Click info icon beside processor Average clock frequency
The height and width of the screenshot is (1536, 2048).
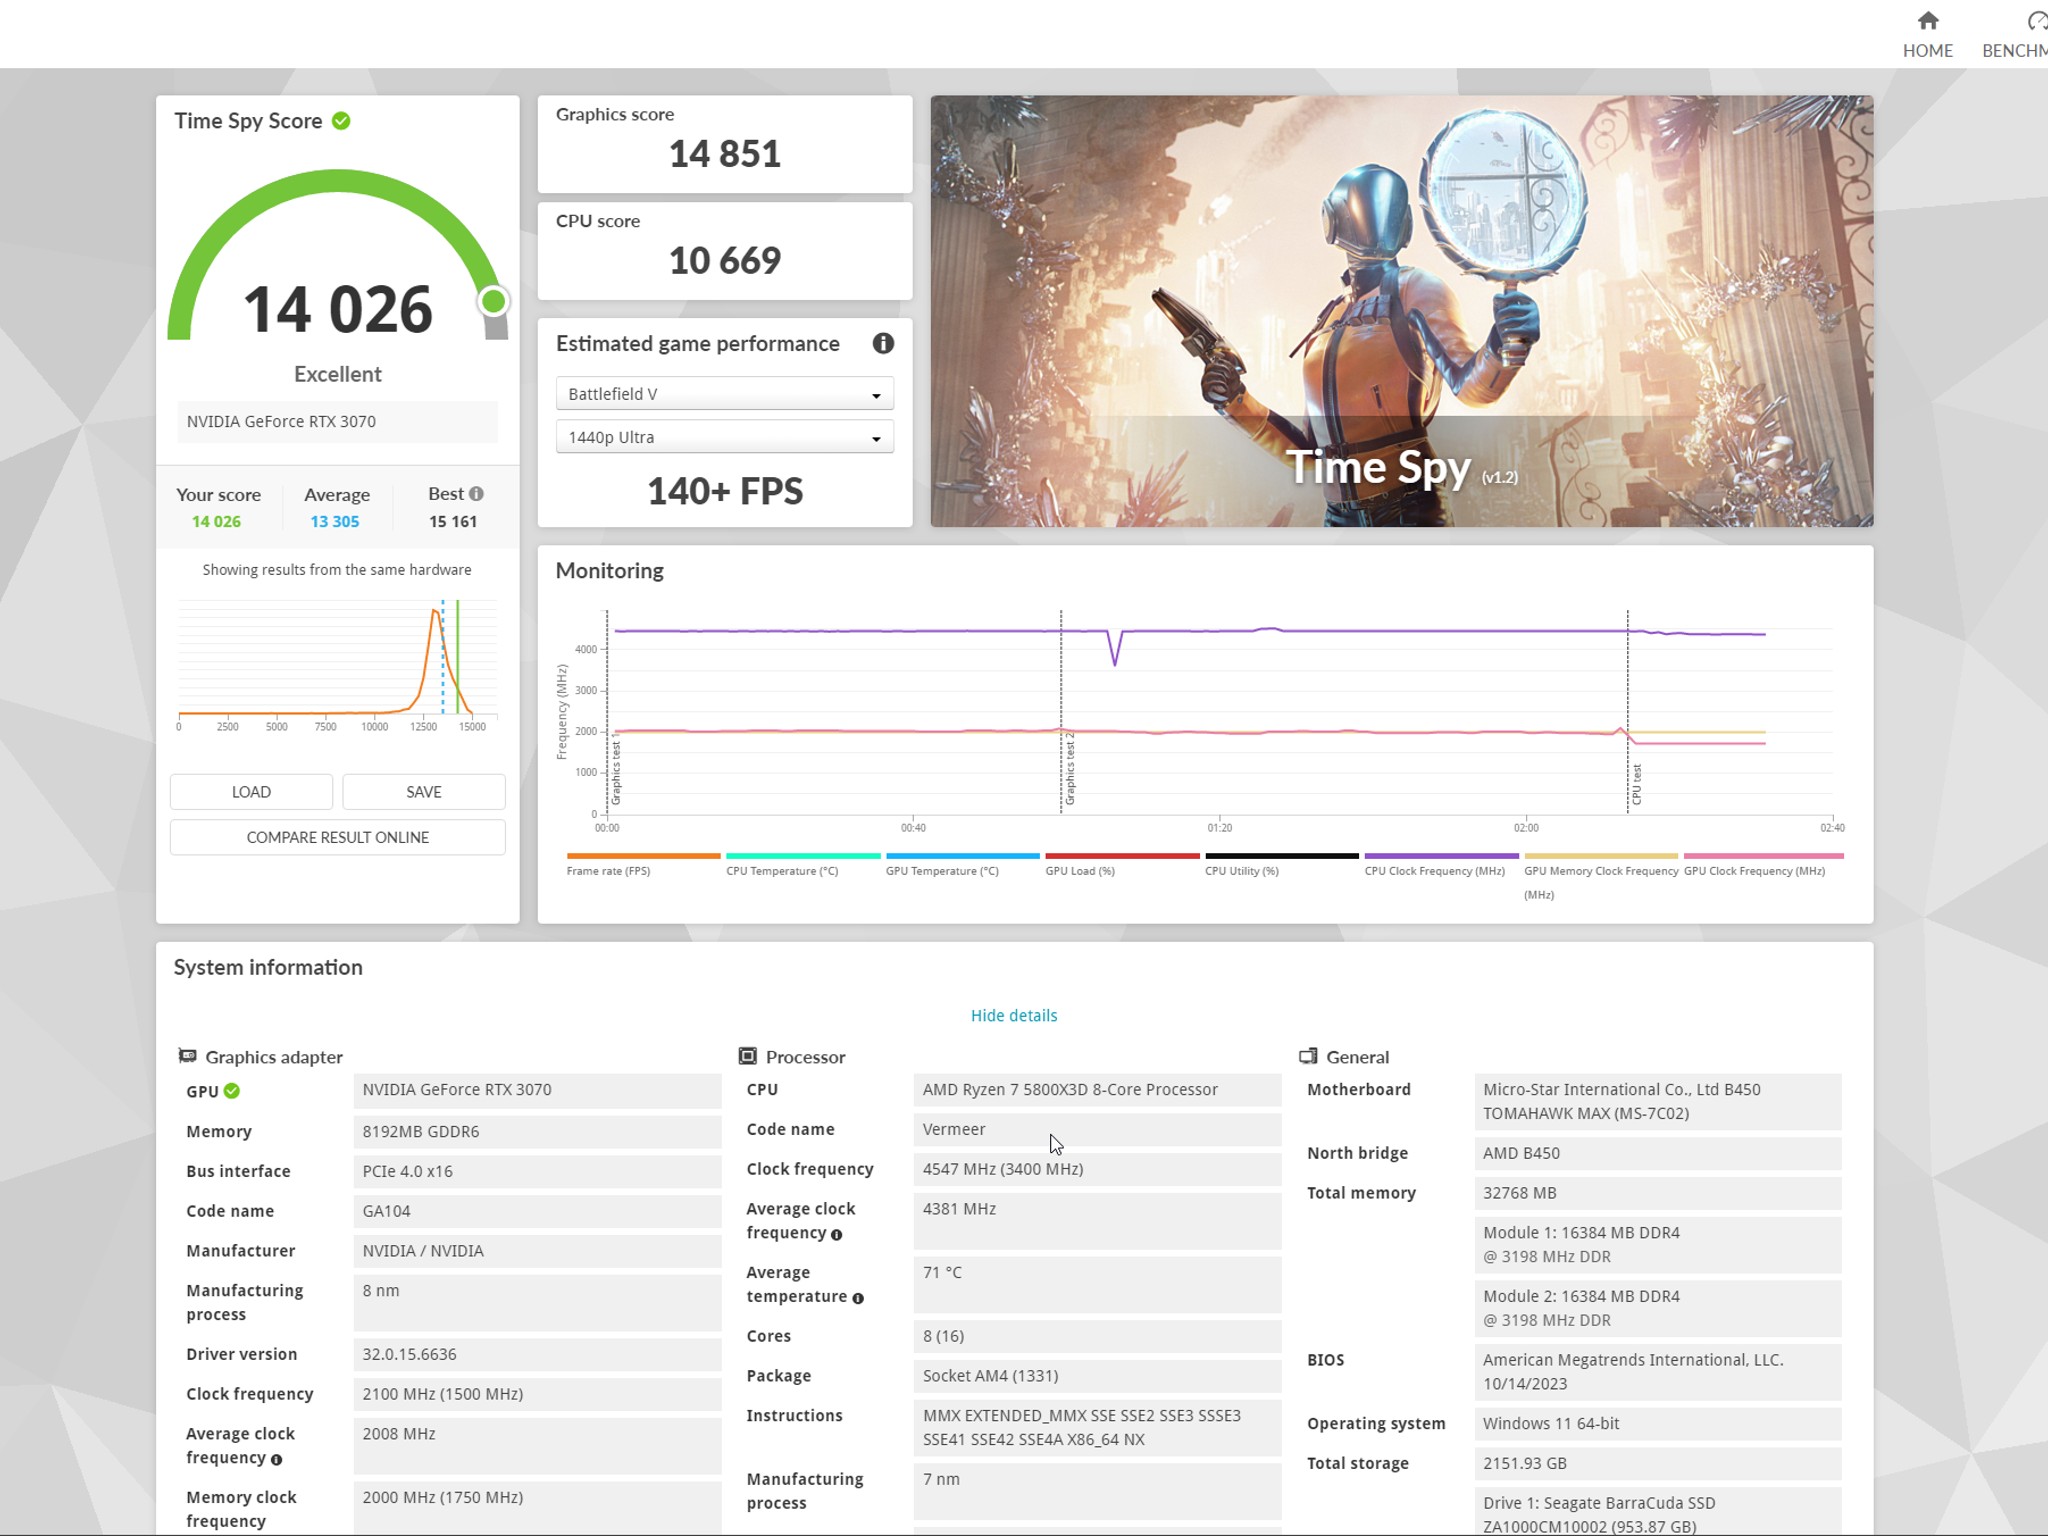click(836, 1235)
